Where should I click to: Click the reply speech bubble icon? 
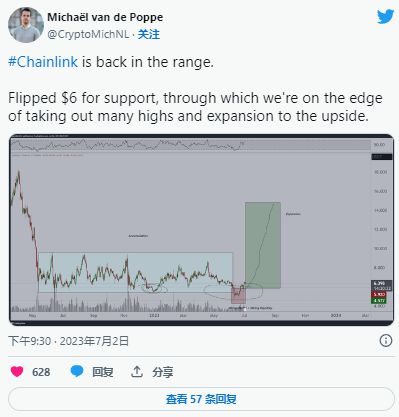click(77, 371)
